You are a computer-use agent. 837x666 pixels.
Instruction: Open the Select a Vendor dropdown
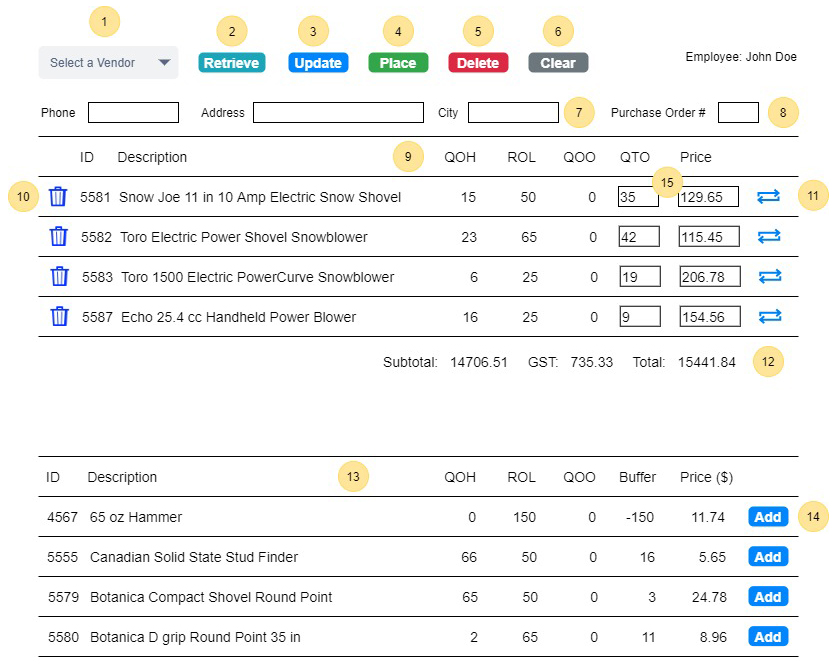point(108,63)
